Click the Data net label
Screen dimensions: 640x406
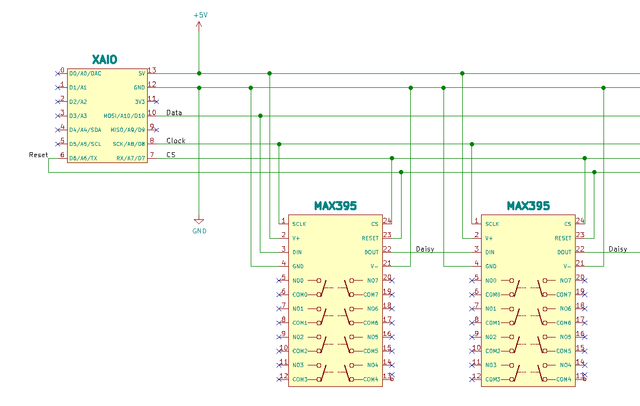tap(174, 113)
